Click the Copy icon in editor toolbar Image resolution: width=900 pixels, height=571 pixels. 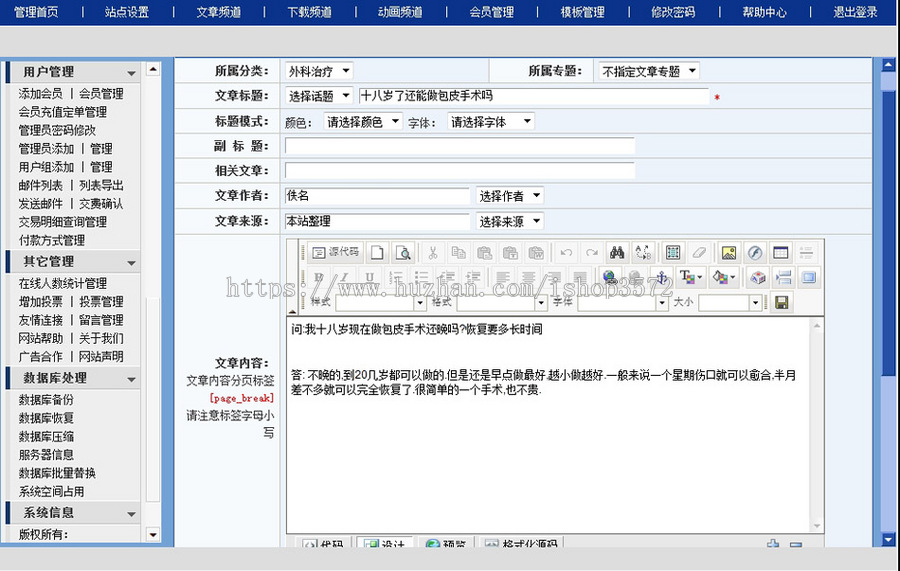[458, 253]
